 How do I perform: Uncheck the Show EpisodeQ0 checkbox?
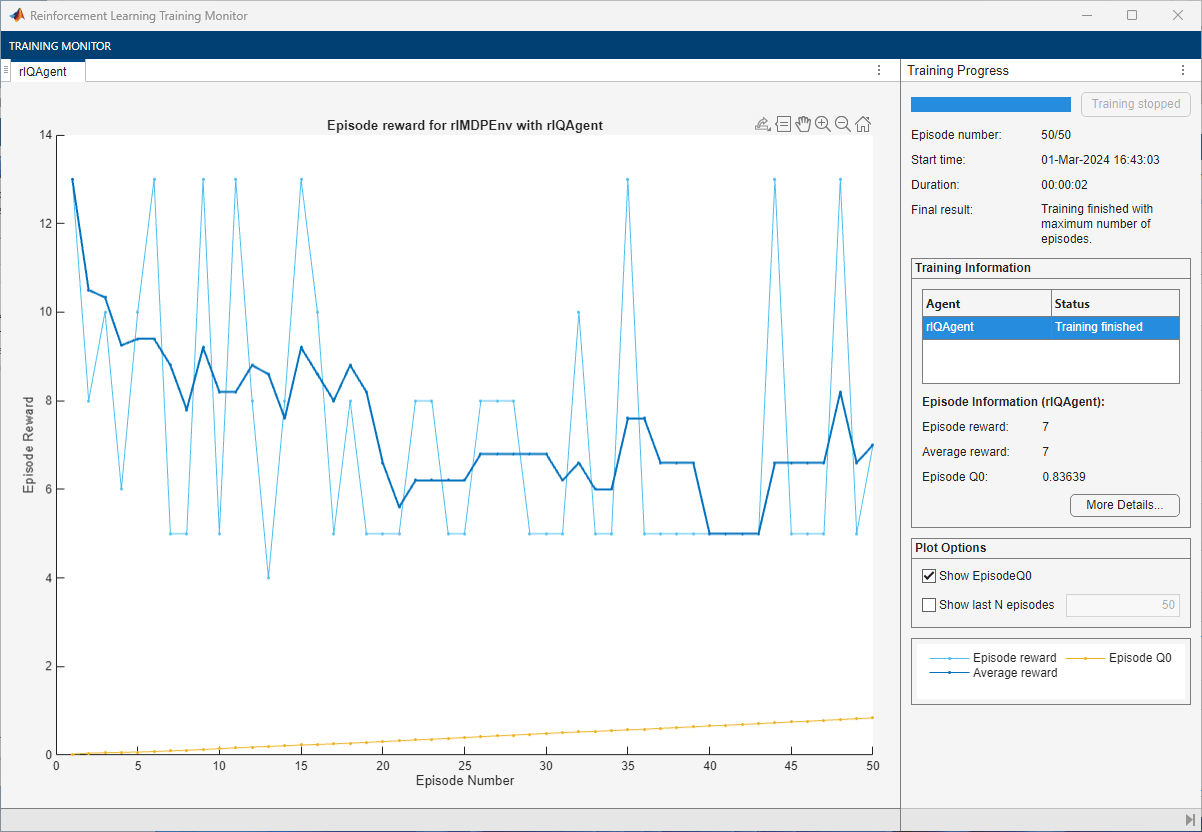(929, 576)
